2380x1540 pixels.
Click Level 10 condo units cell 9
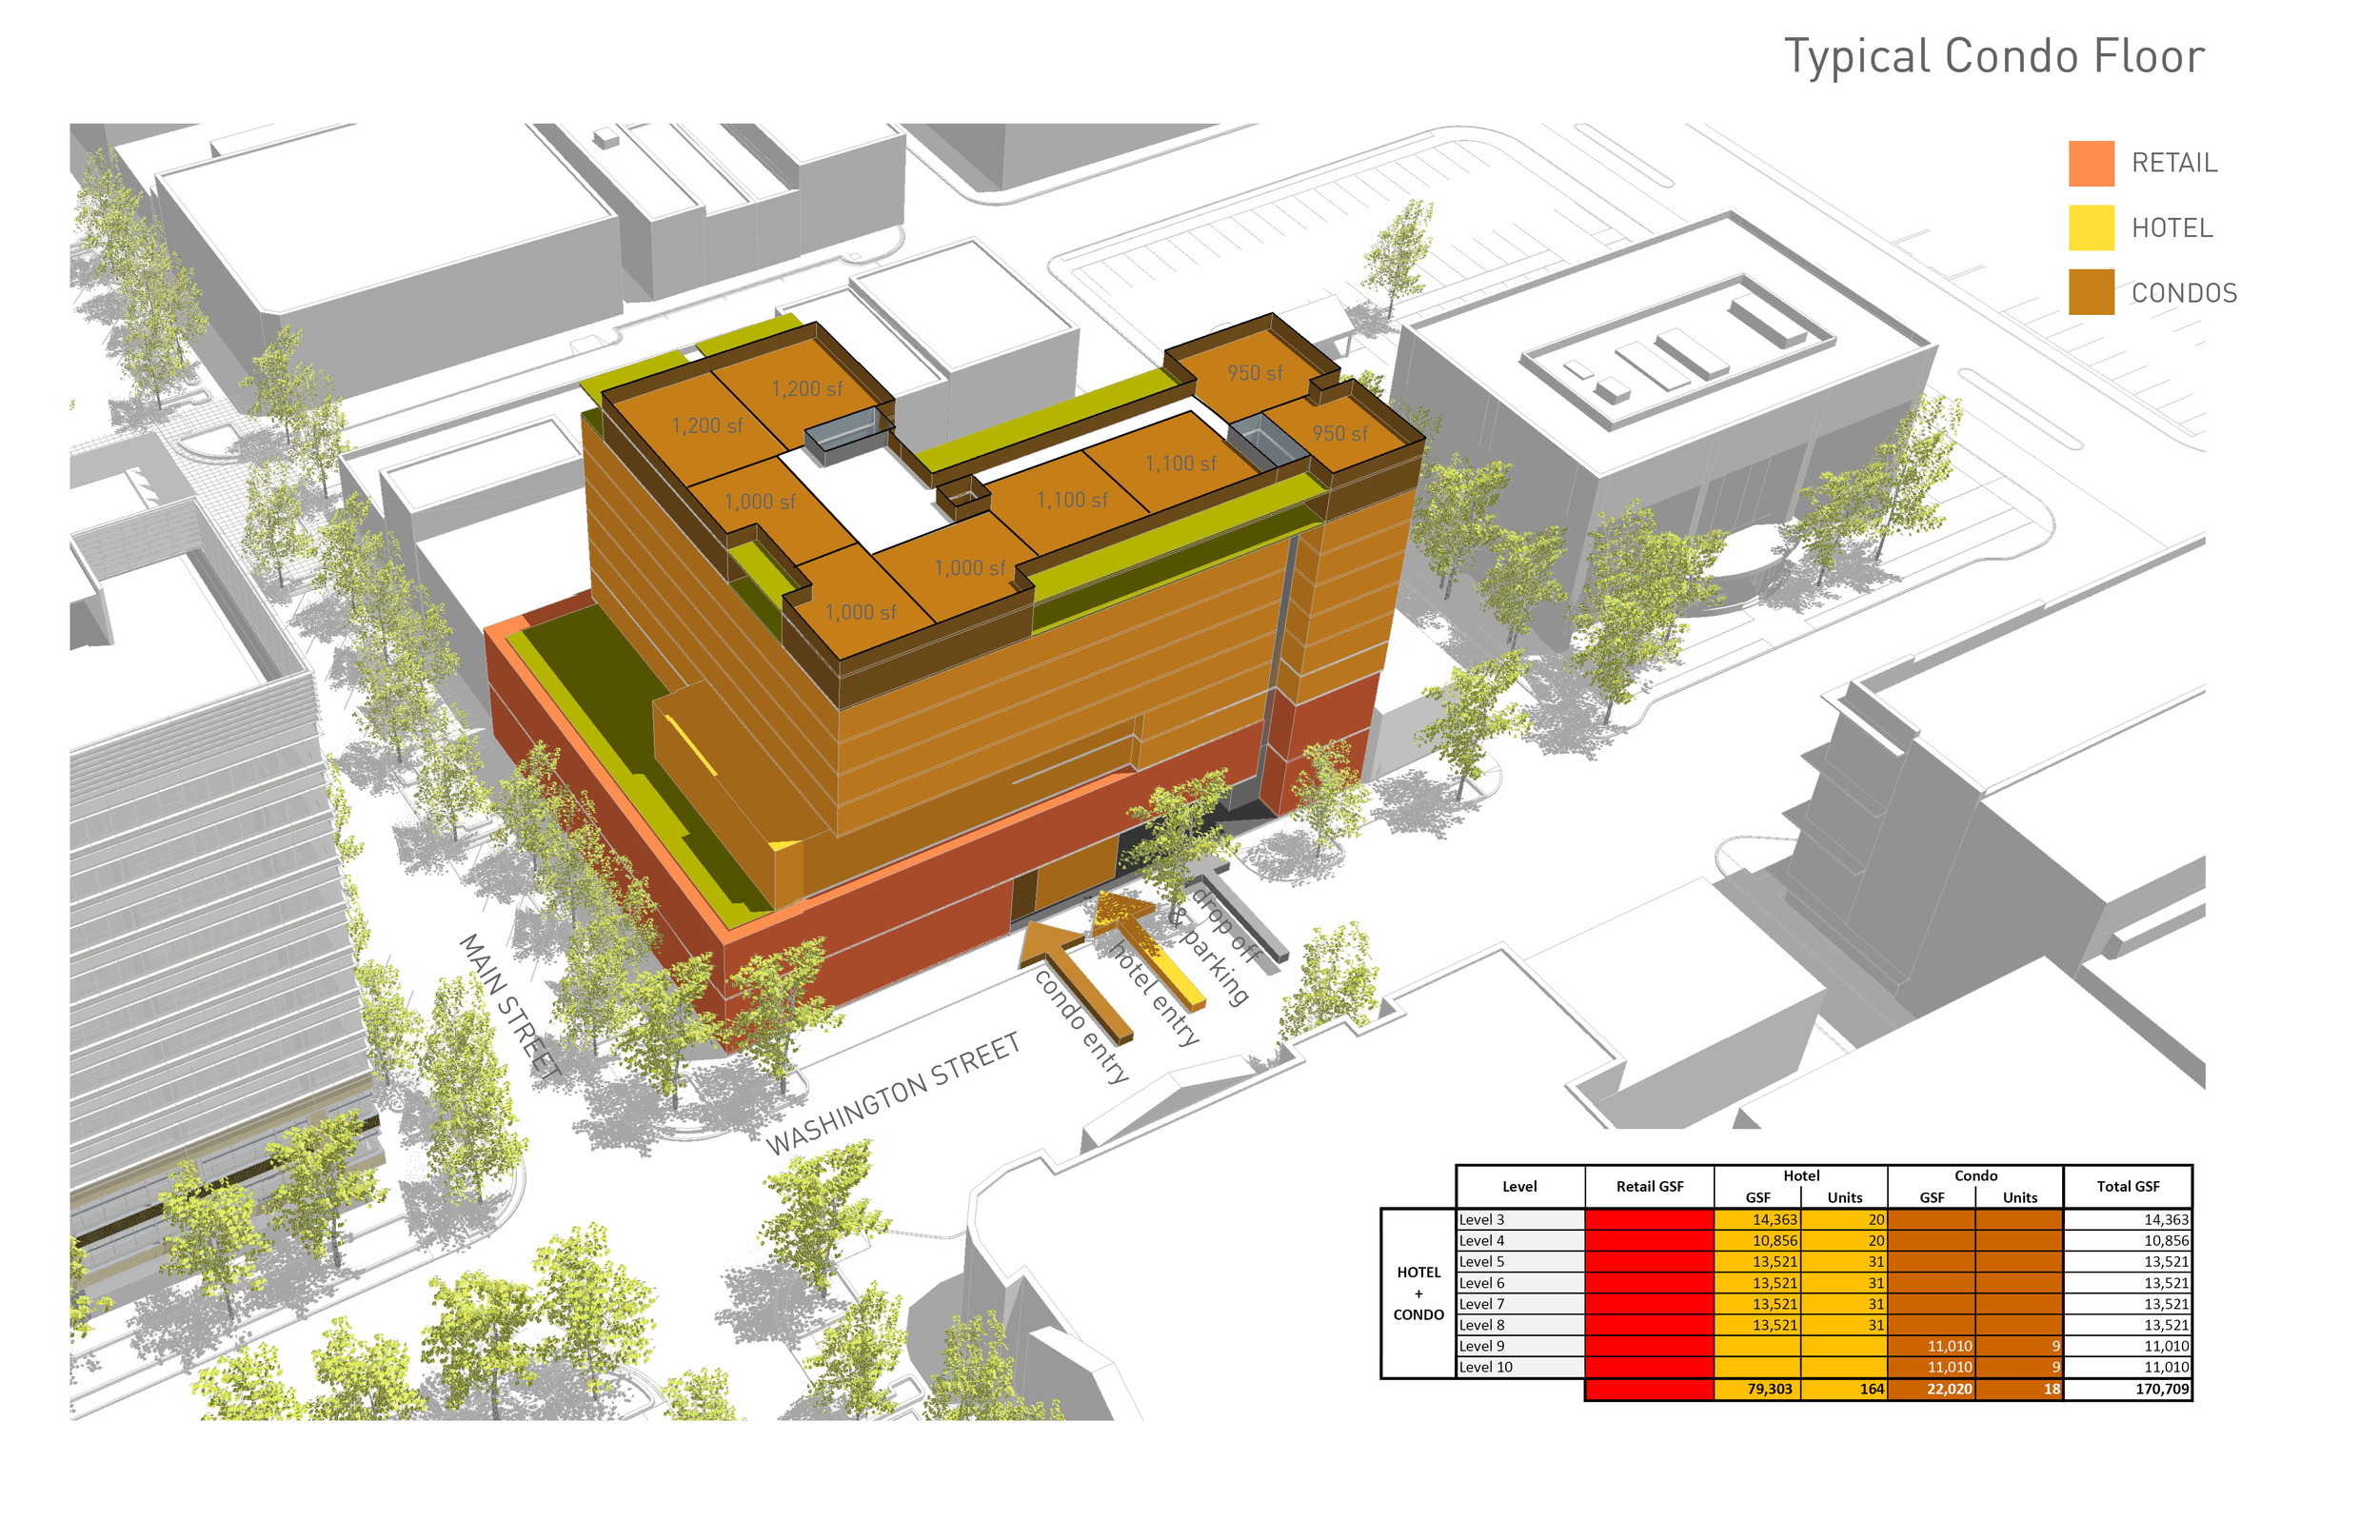pyautogui.click(x=2019, y=1367)
